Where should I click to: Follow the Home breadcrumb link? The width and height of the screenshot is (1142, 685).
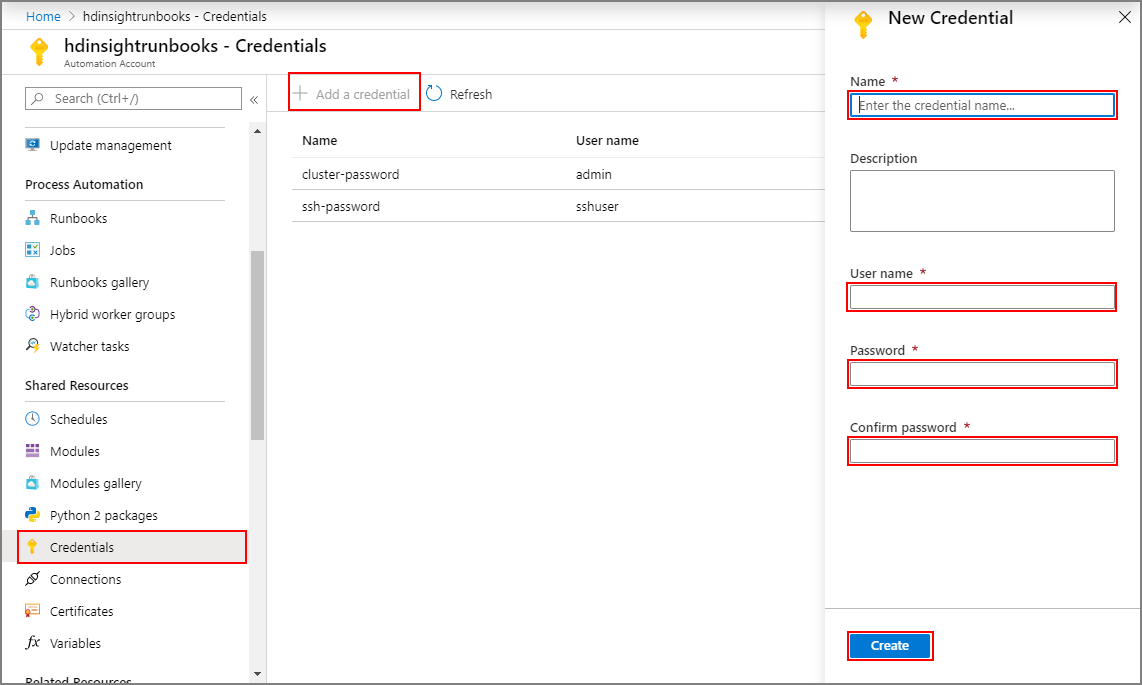click(43, 16)
